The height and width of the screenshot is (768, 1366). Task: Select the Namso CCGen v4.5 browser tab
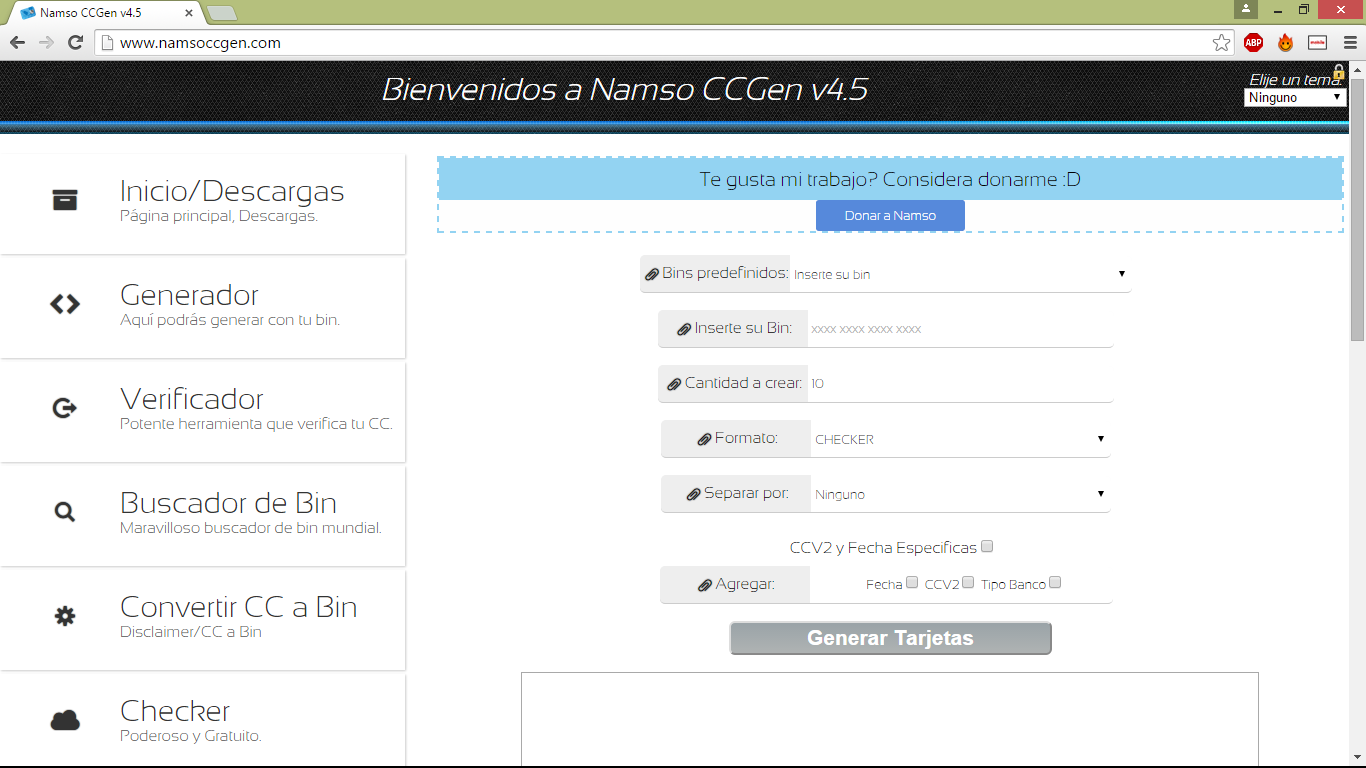point(105,13)
